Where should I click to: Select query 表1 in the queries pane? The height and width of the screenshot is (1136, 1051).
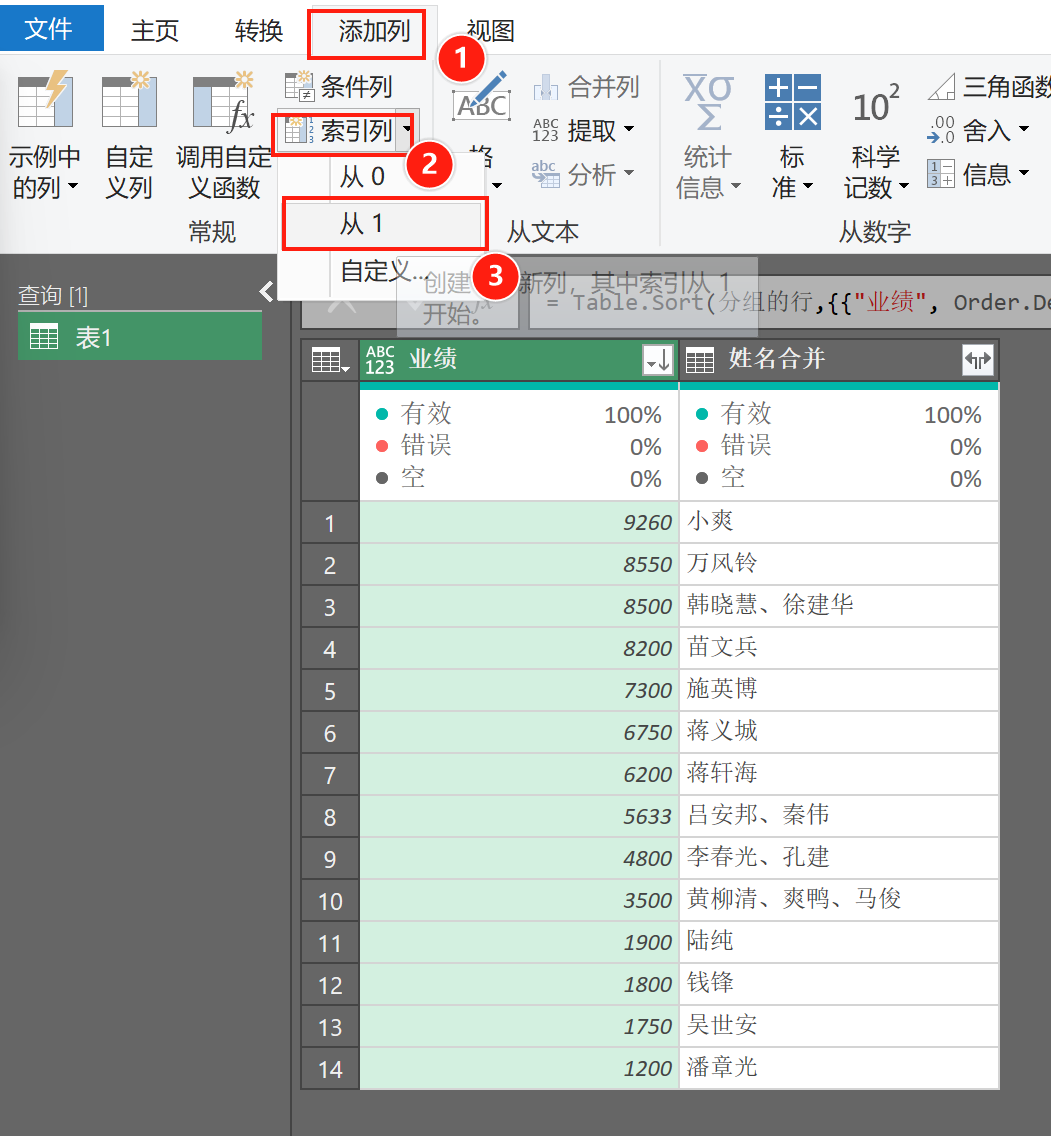[x=140, y=337]
